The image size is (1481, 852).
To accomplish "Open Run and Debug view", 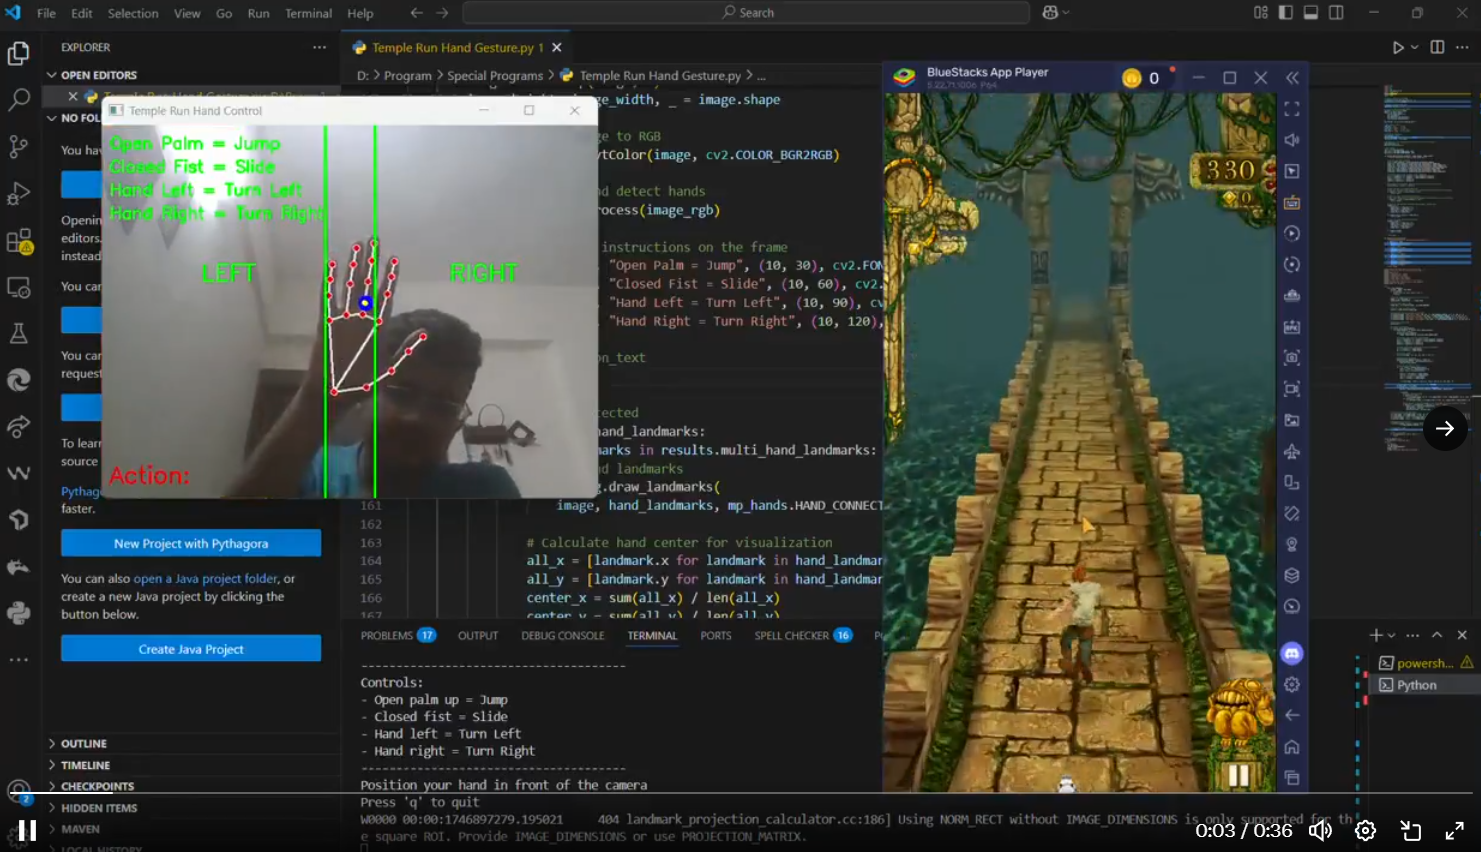I will click(19, 193).
